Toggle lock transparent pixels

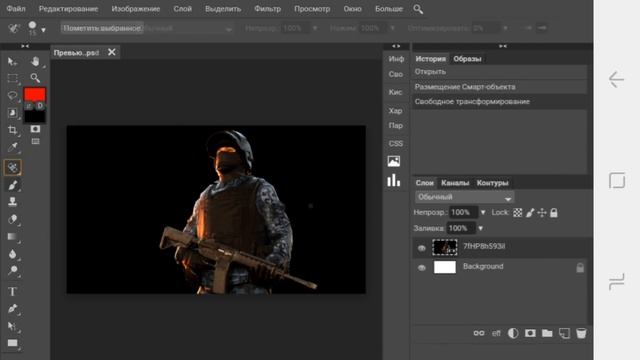(x=518, y=213)
